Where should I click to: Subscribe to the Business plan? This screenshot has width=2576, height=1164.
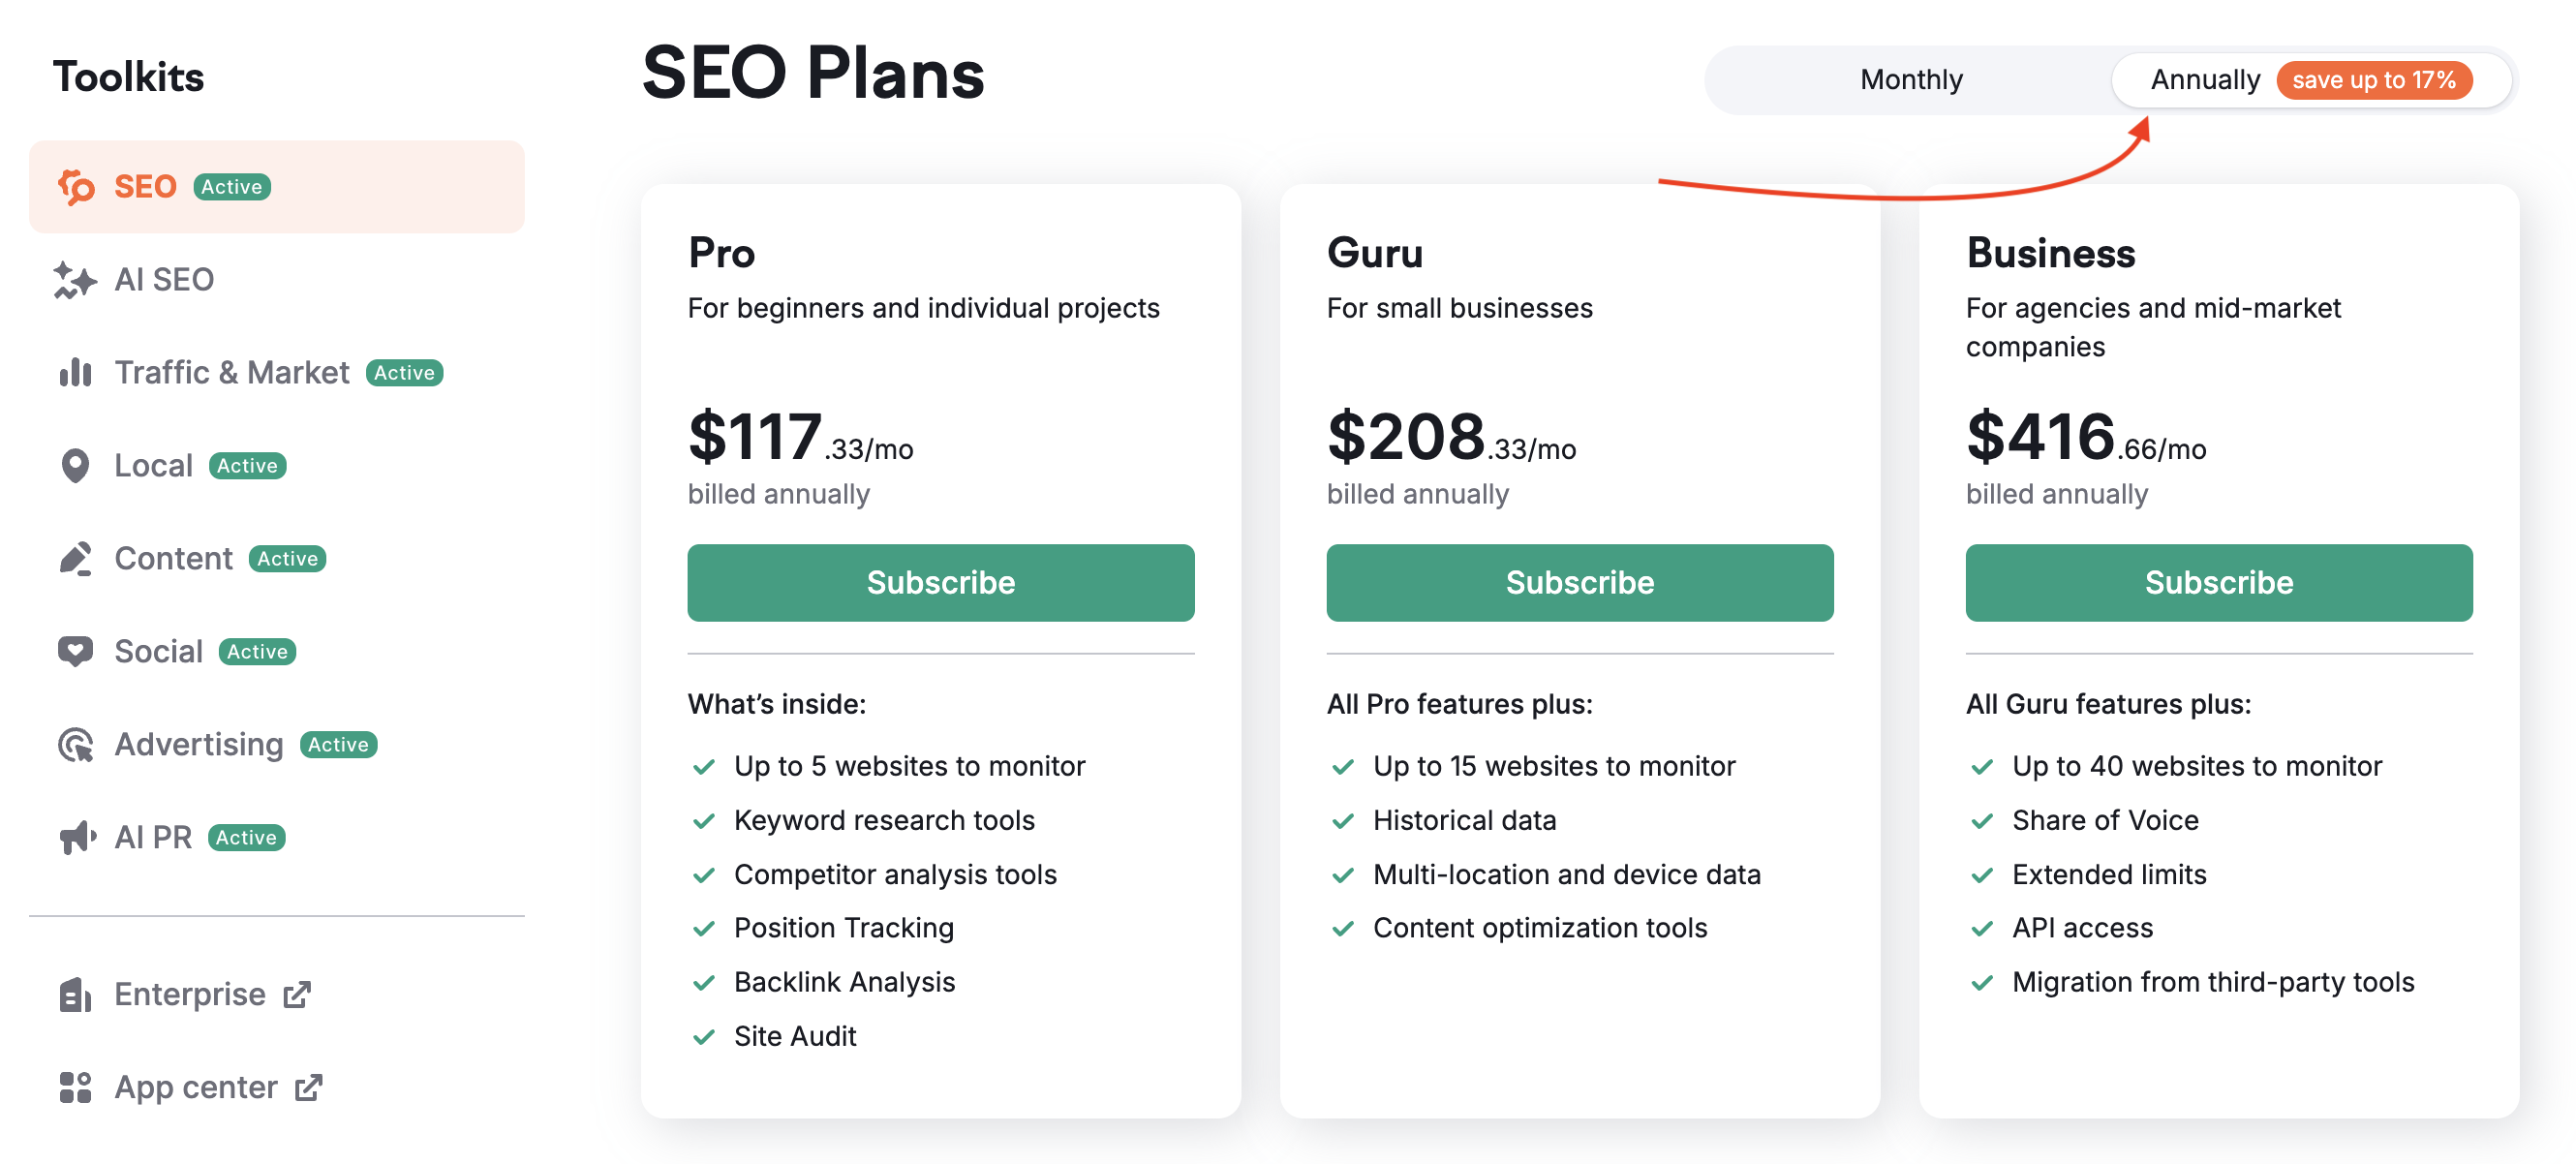[x=2218, y=582]
